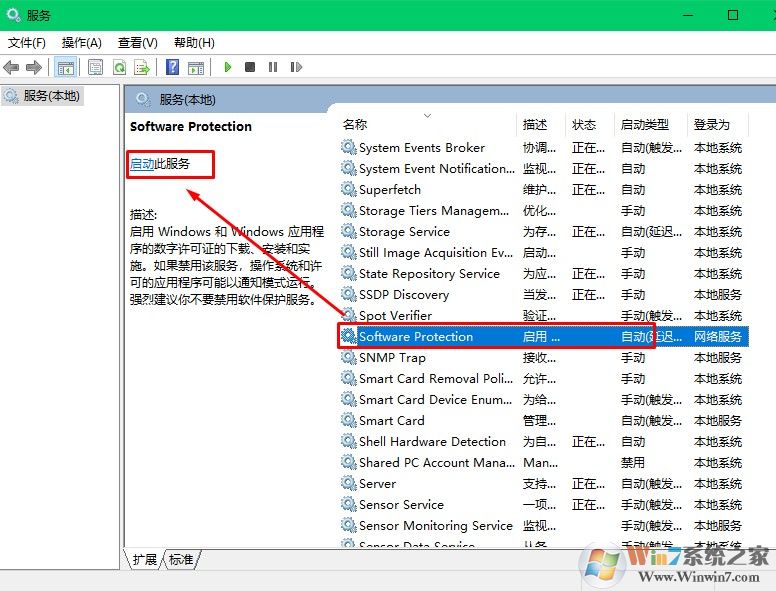776x591 pixels.
Task: Stop service with the square stop icon
Action: (x=250, y=67)
